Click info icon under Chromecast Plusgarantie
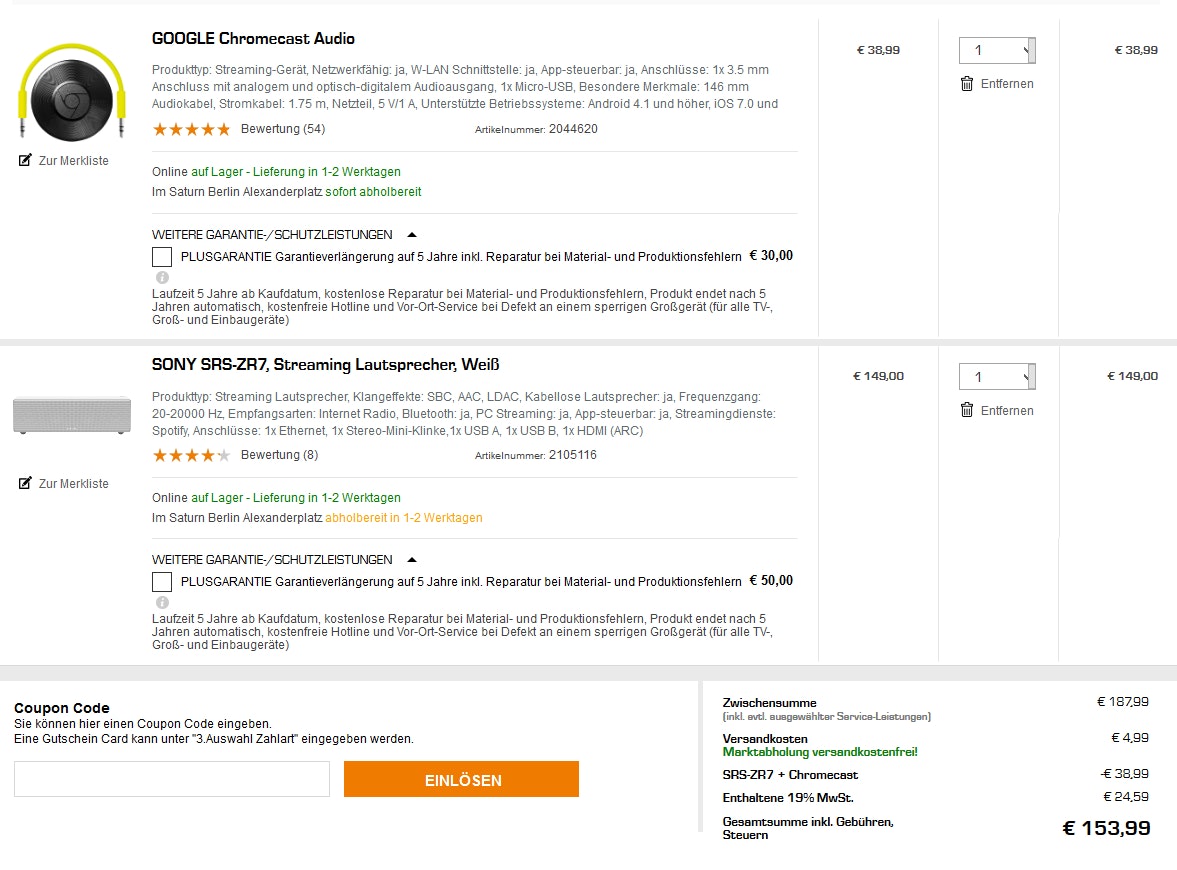The image size is (1177, 870). [x=162, y=277]
